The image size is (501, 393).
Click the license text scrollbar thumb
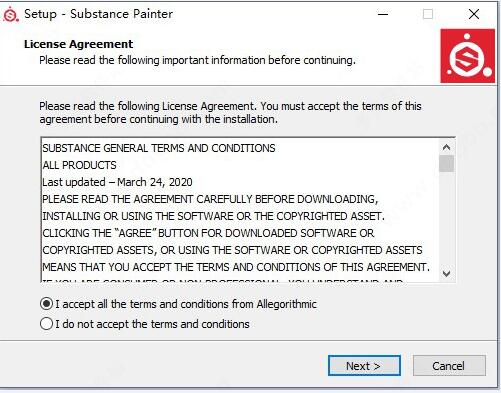click(446, 163)
